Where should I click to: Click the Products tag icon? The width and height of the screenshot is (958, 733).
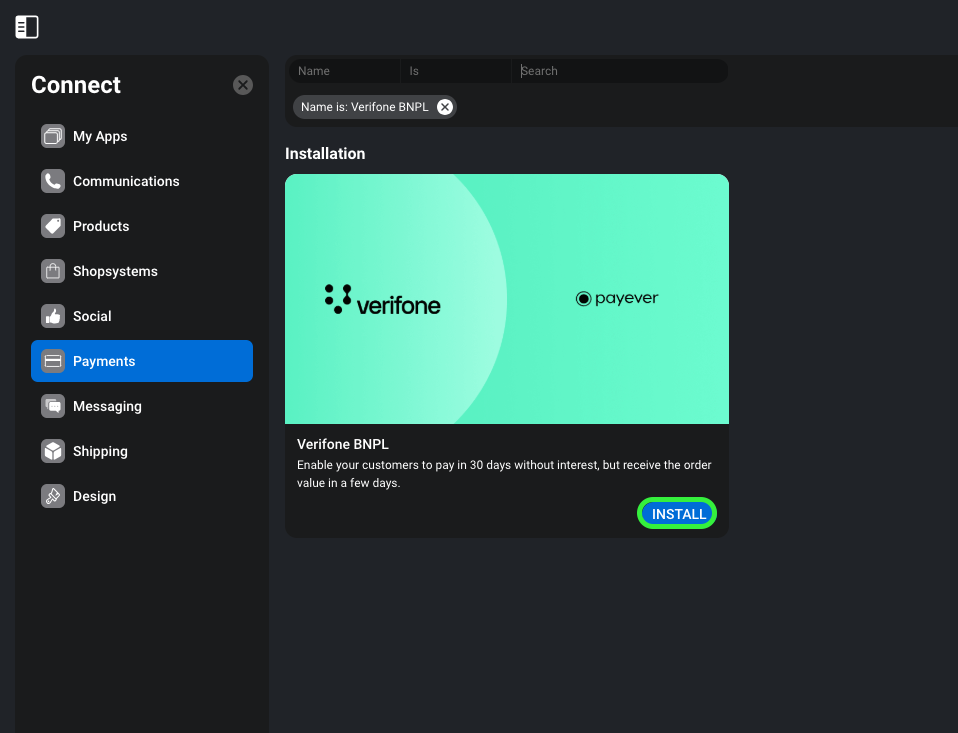tap(53, 226)
